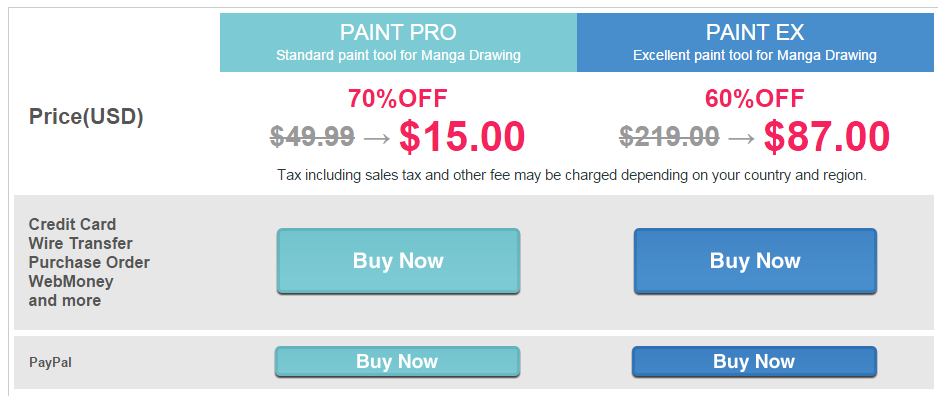Click 'Excellent paint tool for Manga Drawing' subtitle

755,56
